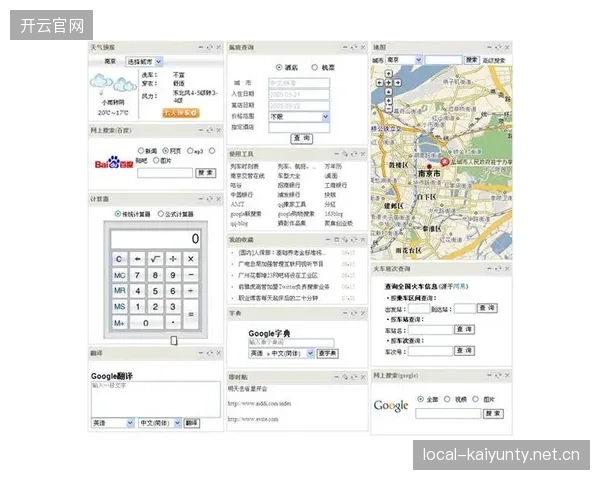This screenshot has width=600, height=480.
Task: Pan the map right with the arrow control
Action: click(398, 82)
